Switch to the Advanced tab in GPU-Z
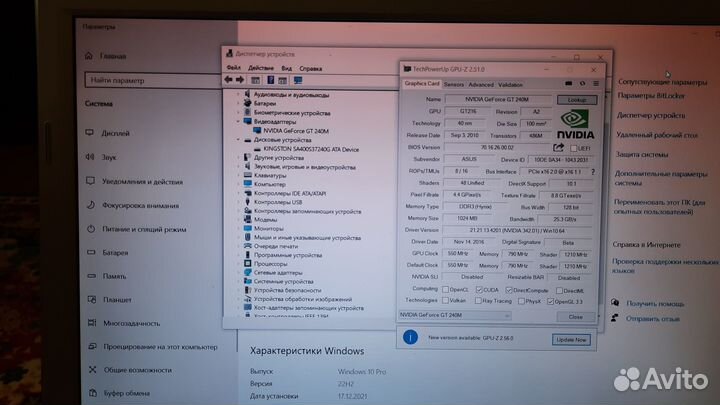 click(481, 84)
